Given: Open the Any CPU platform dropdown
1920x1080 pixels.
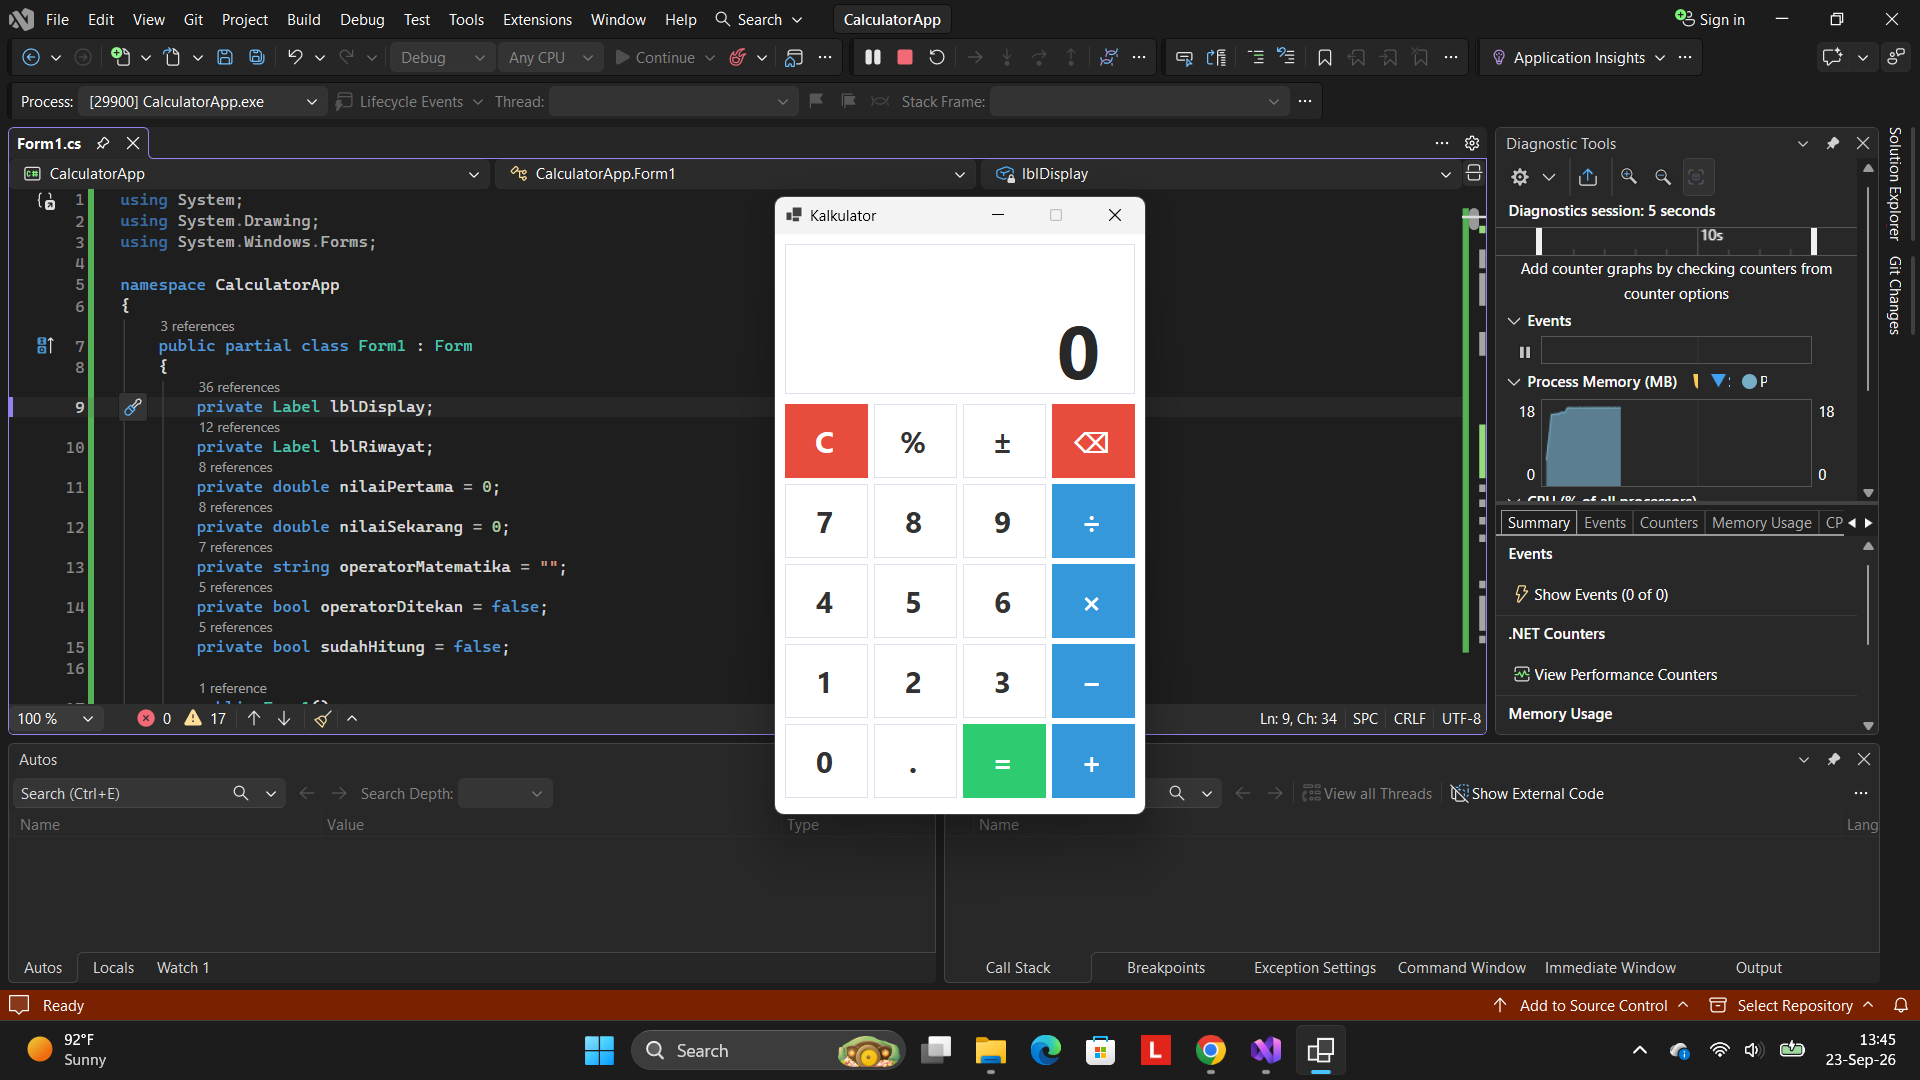Looking at the screenshot, I should pos(550,58).
